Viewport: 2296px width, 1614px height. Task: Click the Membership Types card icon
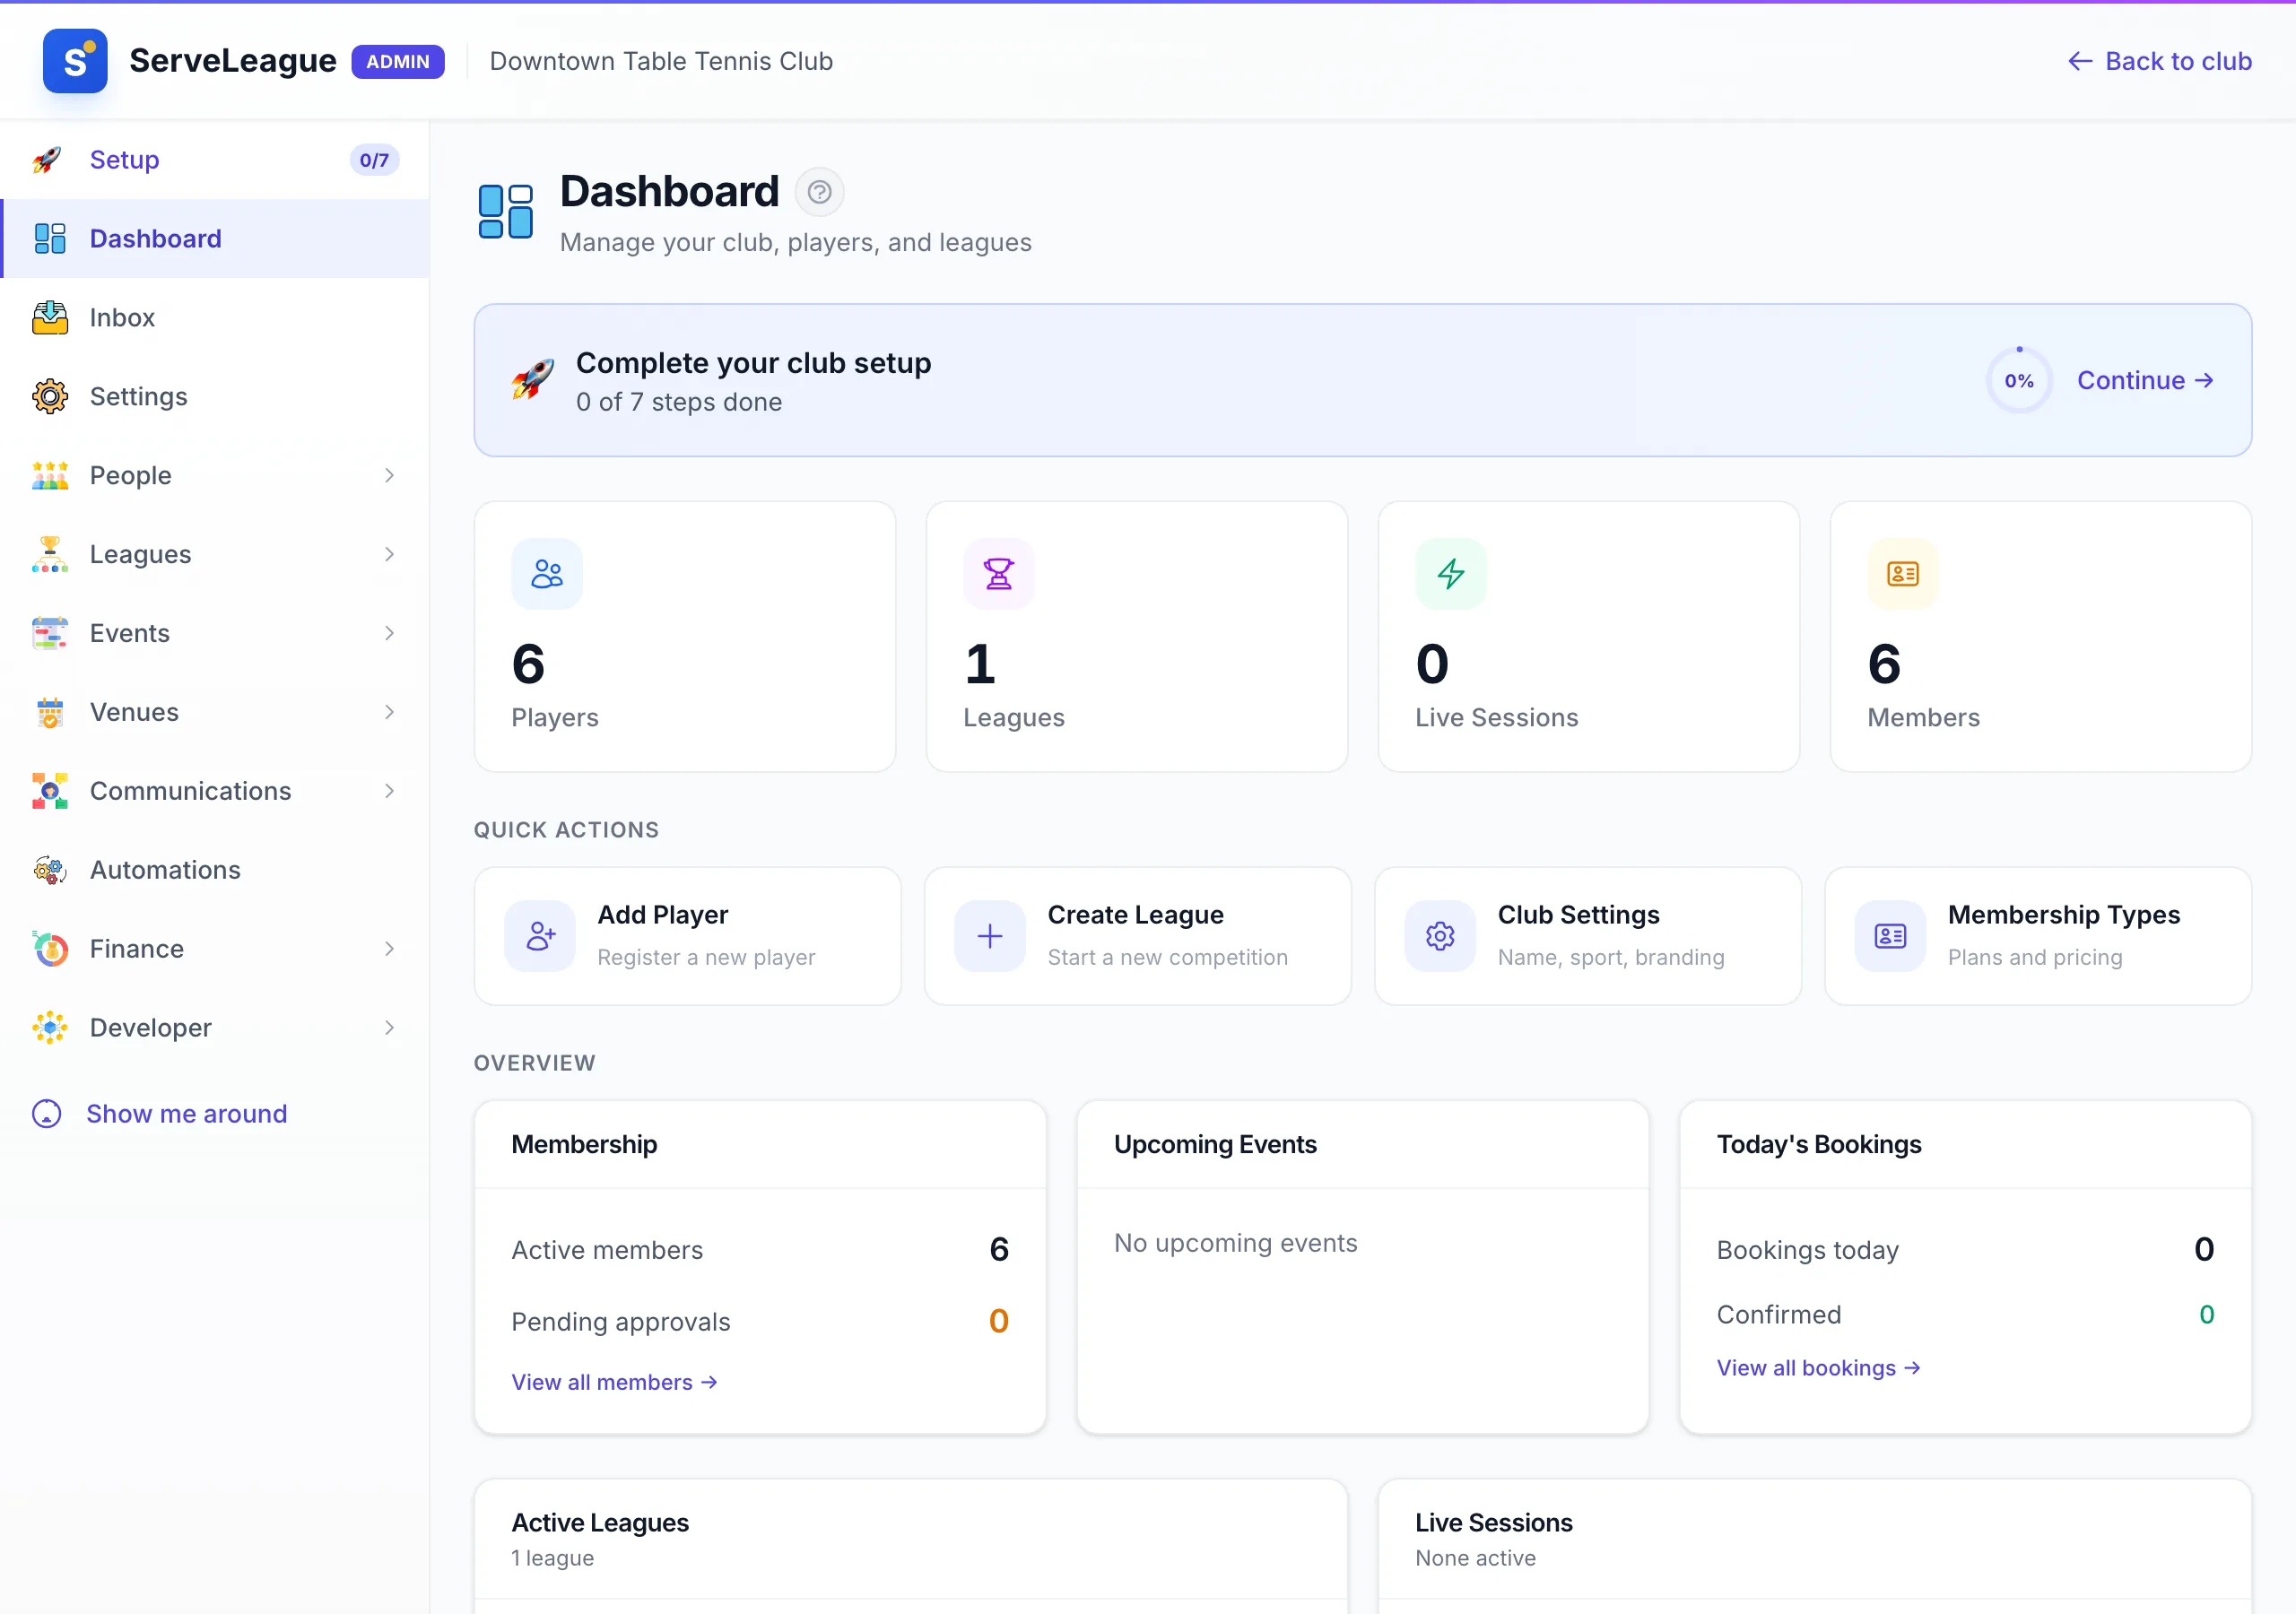(x=1890, y=937)
